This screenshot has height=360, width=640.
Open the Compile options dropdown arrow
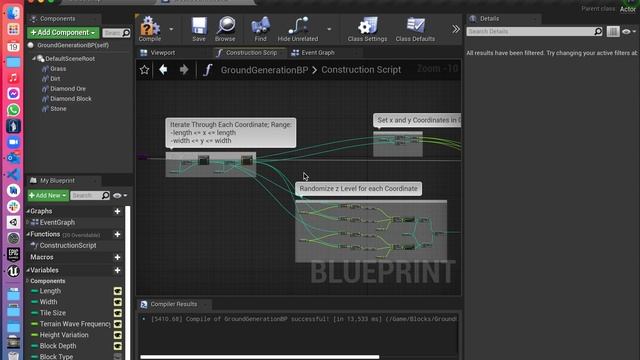tap(171, 29)
